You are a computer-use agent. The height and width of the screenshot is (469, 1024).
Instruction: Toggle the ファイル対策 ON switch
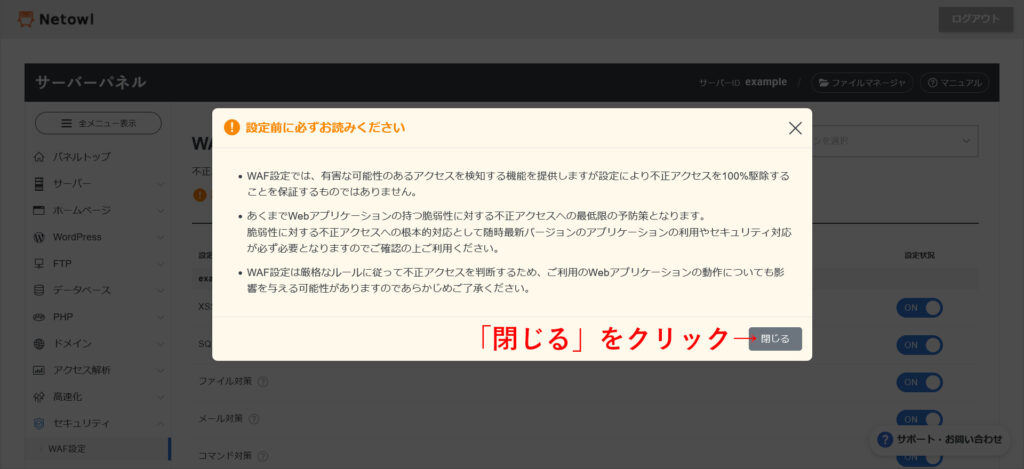[x=920, y=383]
